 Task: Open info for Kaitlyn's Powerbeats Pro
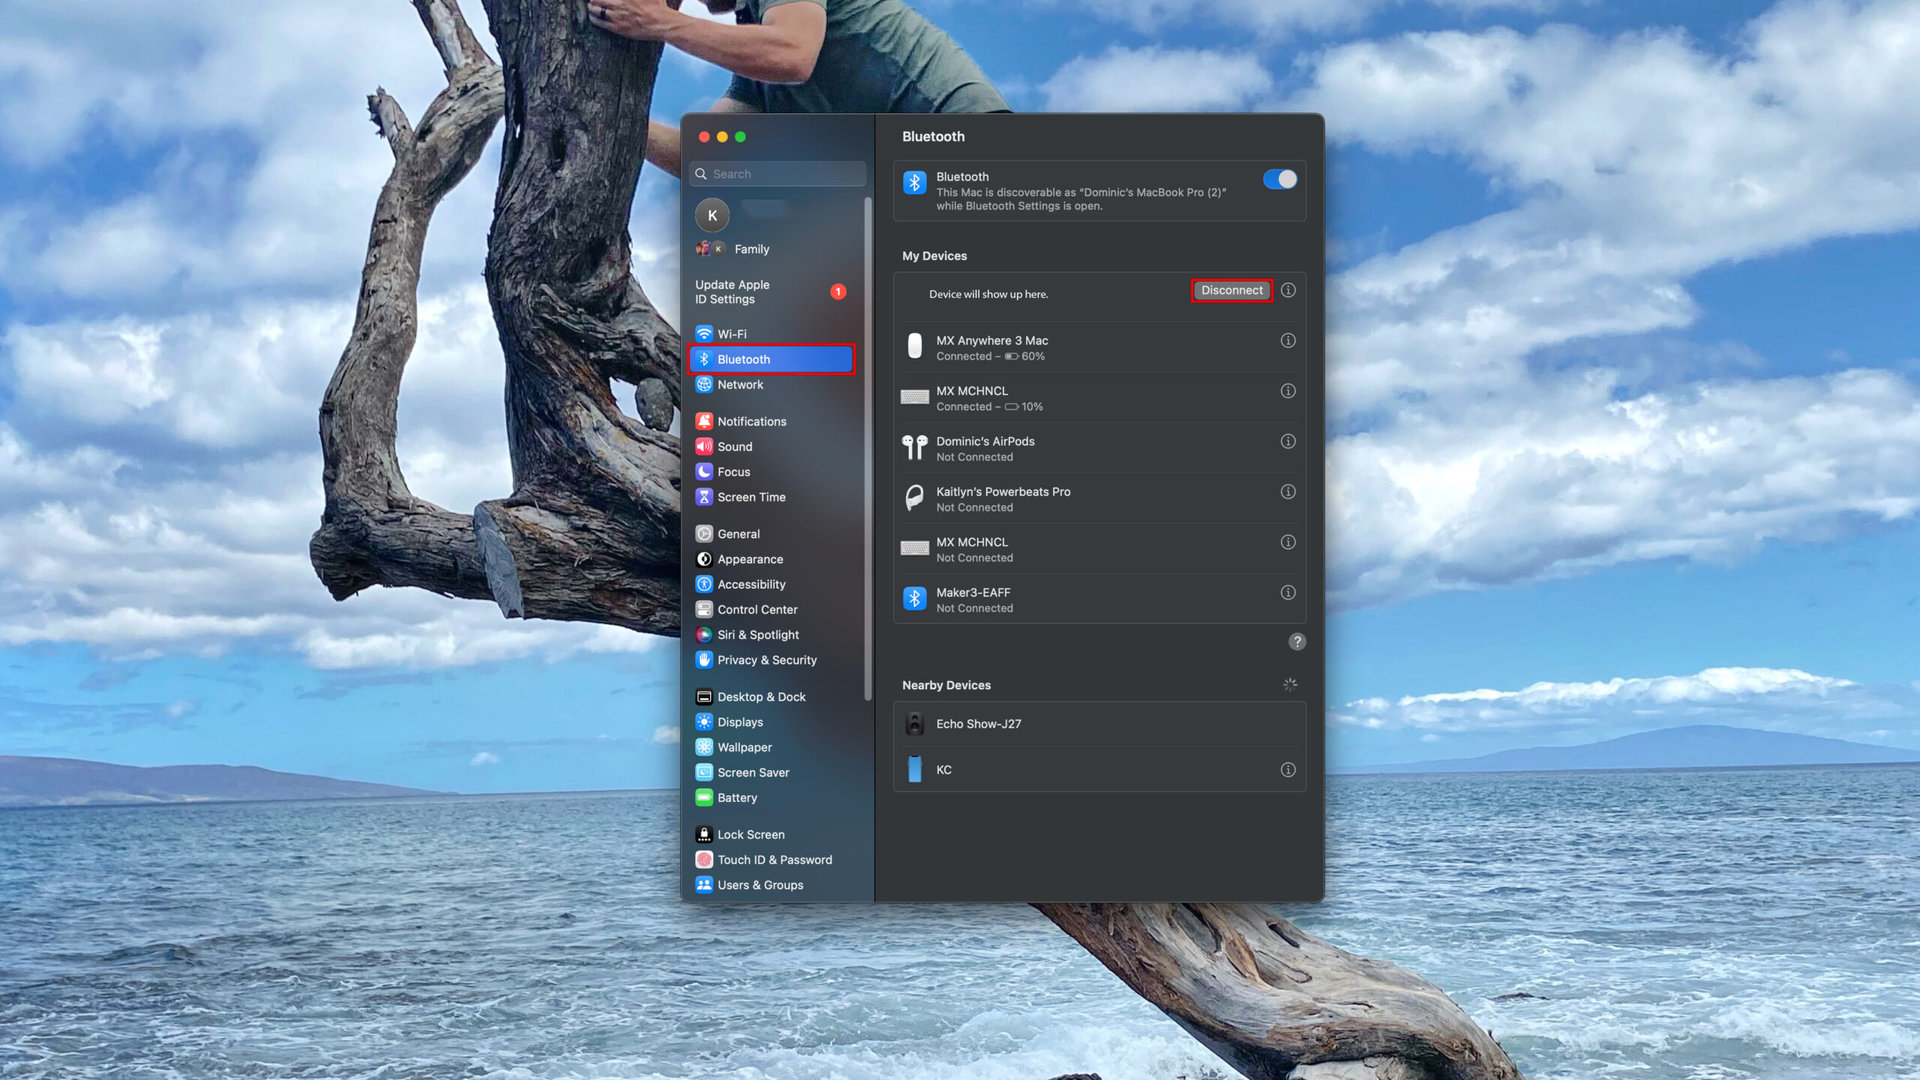[x=1288, y=492]
